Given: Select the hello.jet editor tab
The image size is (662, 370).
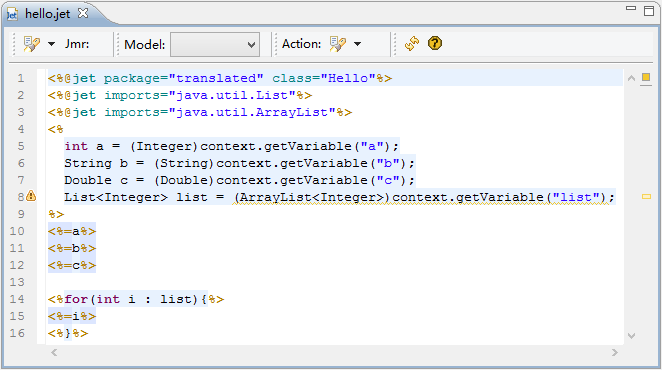Looking at the screenshot, I should (x=47, y=14).
